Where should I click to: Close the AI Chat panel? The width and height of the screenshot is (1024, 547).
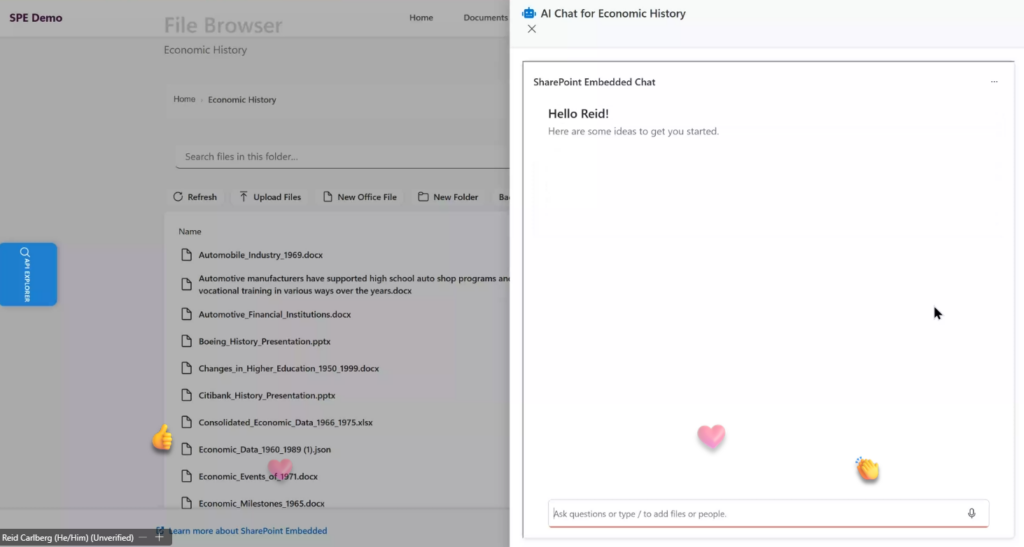532,29
